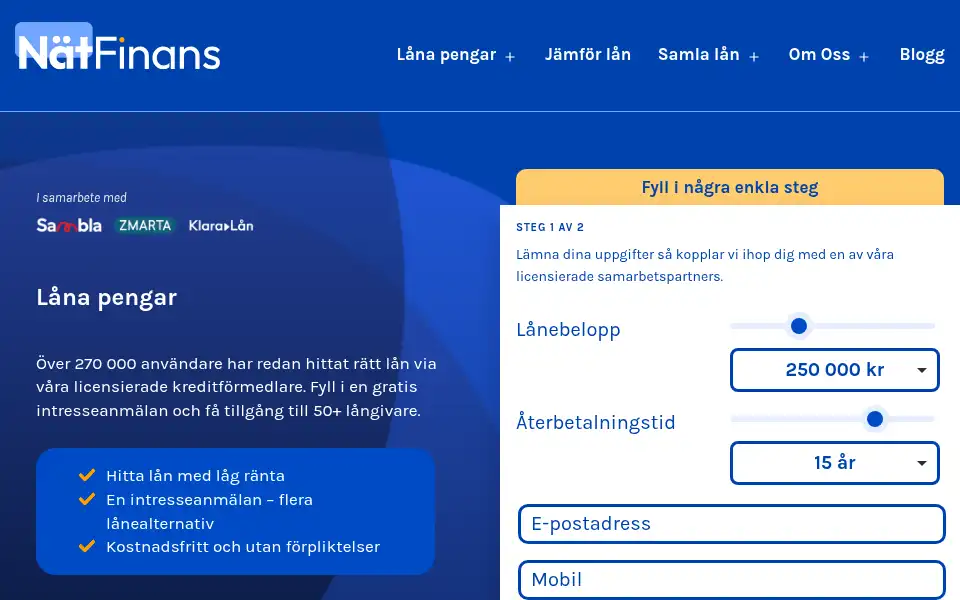
Task: Focus the Mobil input field
Action: 732,580
